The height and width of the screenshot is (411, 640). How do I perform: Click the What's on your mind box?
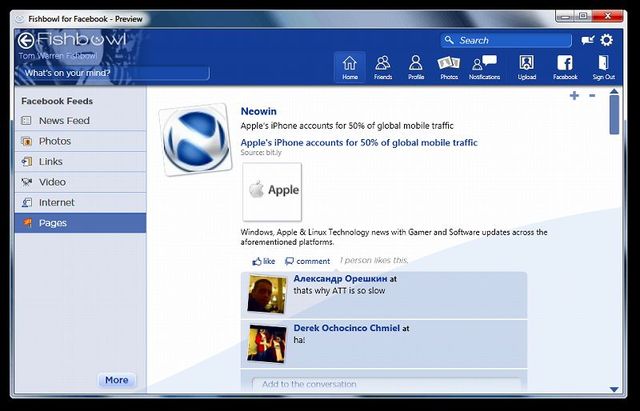(113, 73)
